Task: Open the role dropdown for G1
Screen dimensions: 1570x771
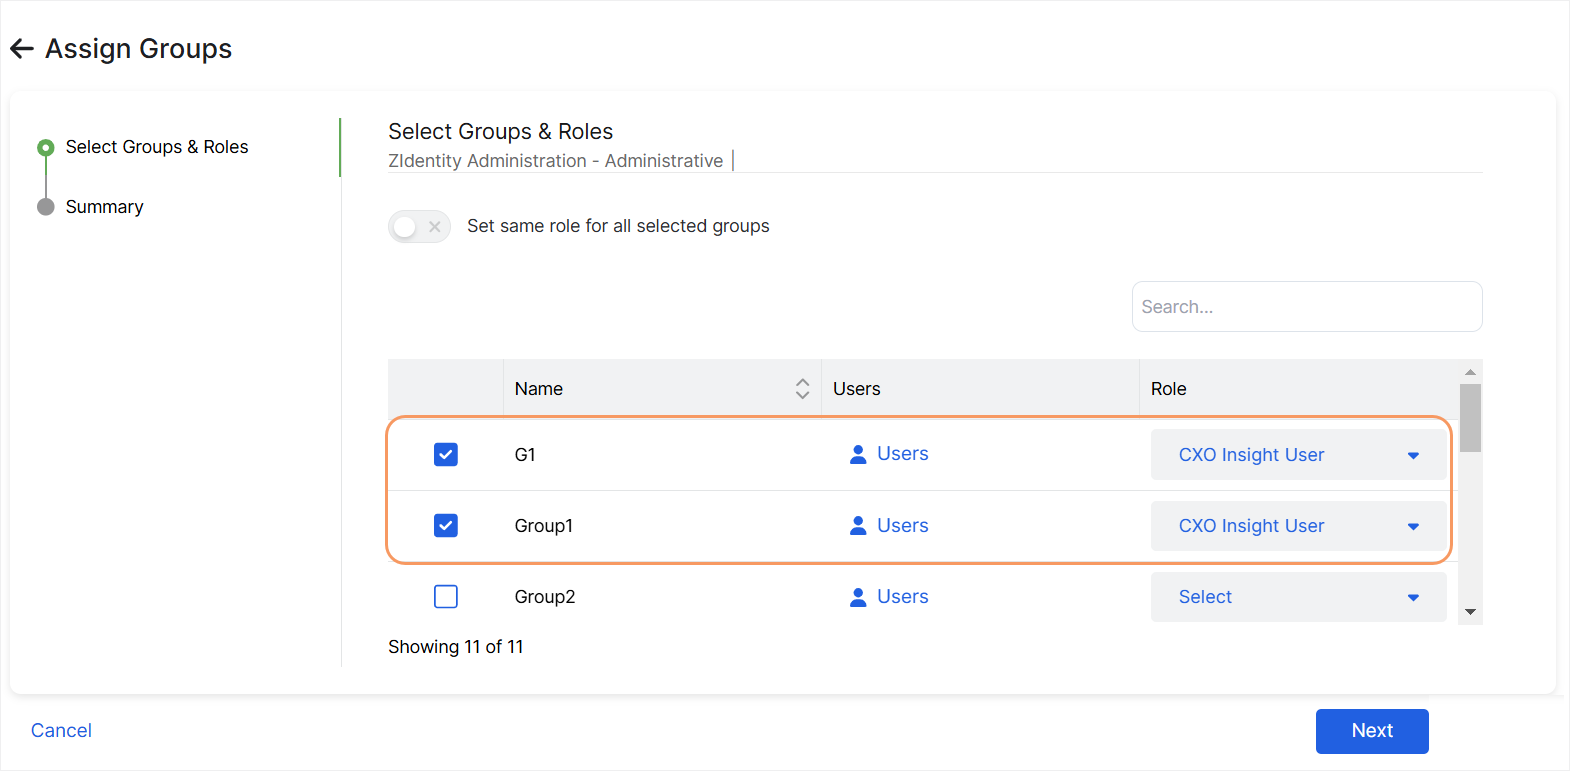Action: 1298,455
